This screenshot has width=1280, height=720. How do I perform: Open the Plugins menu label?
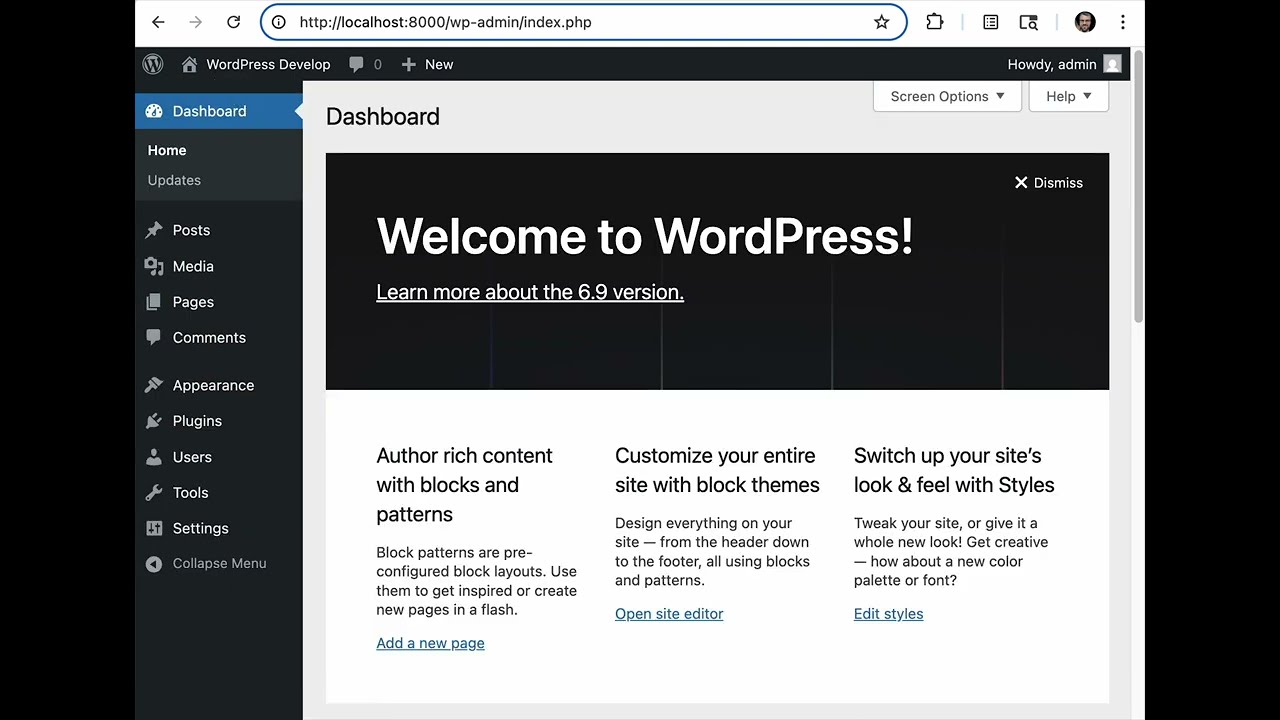197,421
